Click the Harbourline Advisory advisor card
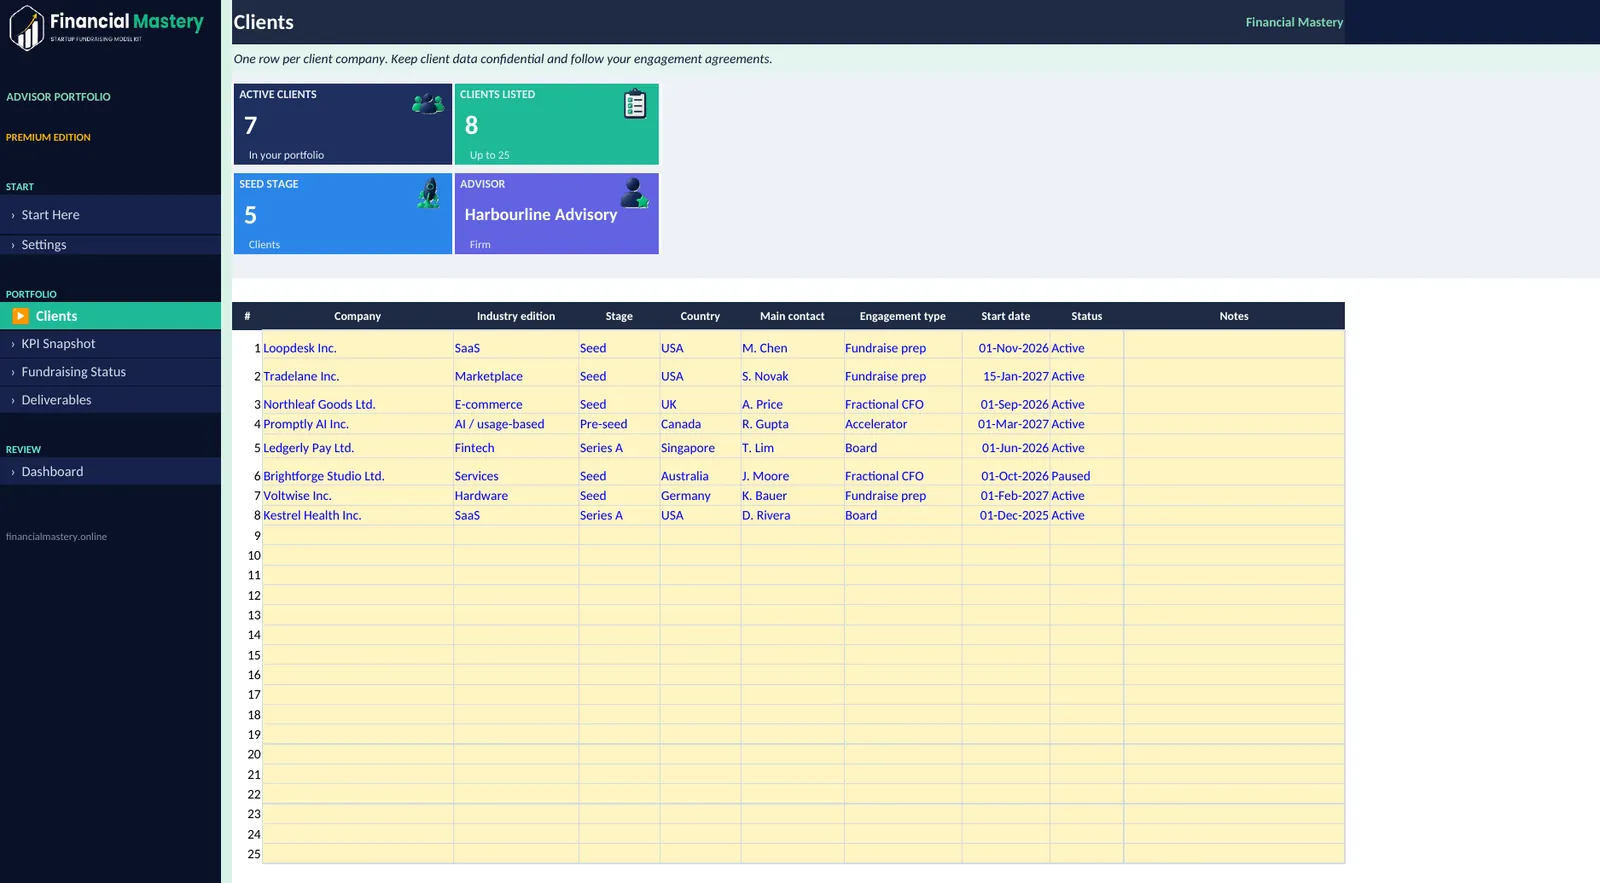The height and width of the screenshot is (883, 1600). tap(557, 214)
